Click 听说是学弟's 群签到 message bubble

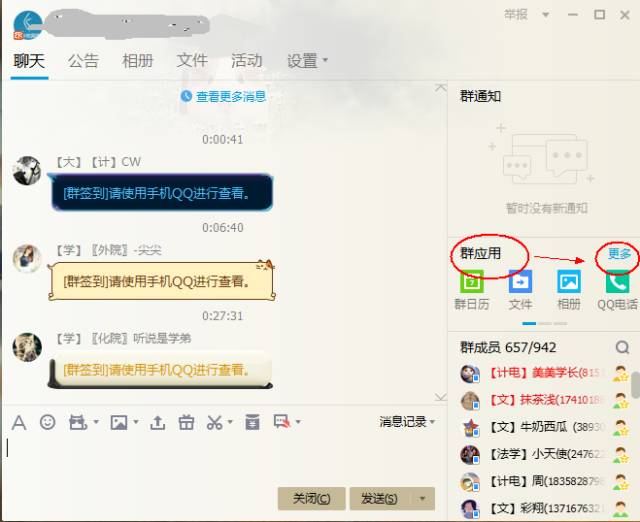tap(160, 370)
